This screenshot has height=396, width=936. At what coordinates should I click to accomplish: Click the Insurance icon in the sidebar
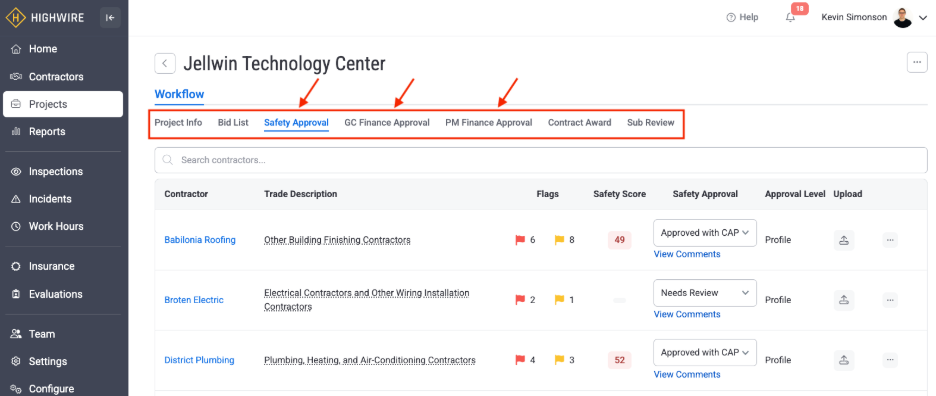[x=16, y=266]
